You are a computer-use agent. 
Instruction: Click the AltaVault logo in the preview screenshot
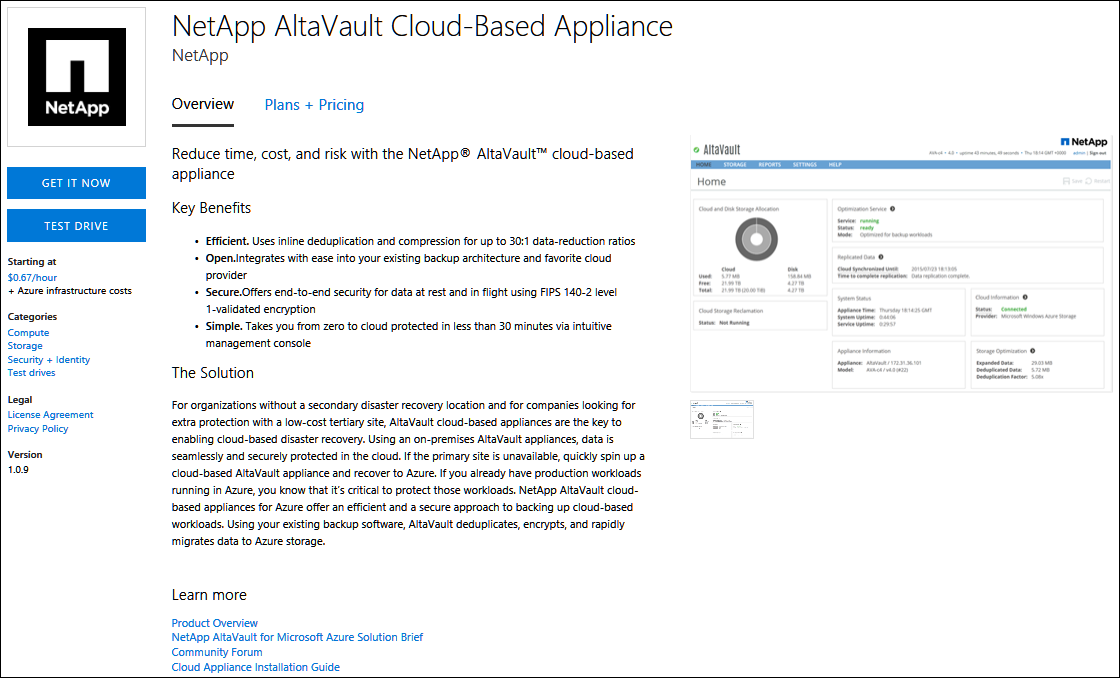click(717, 150)
